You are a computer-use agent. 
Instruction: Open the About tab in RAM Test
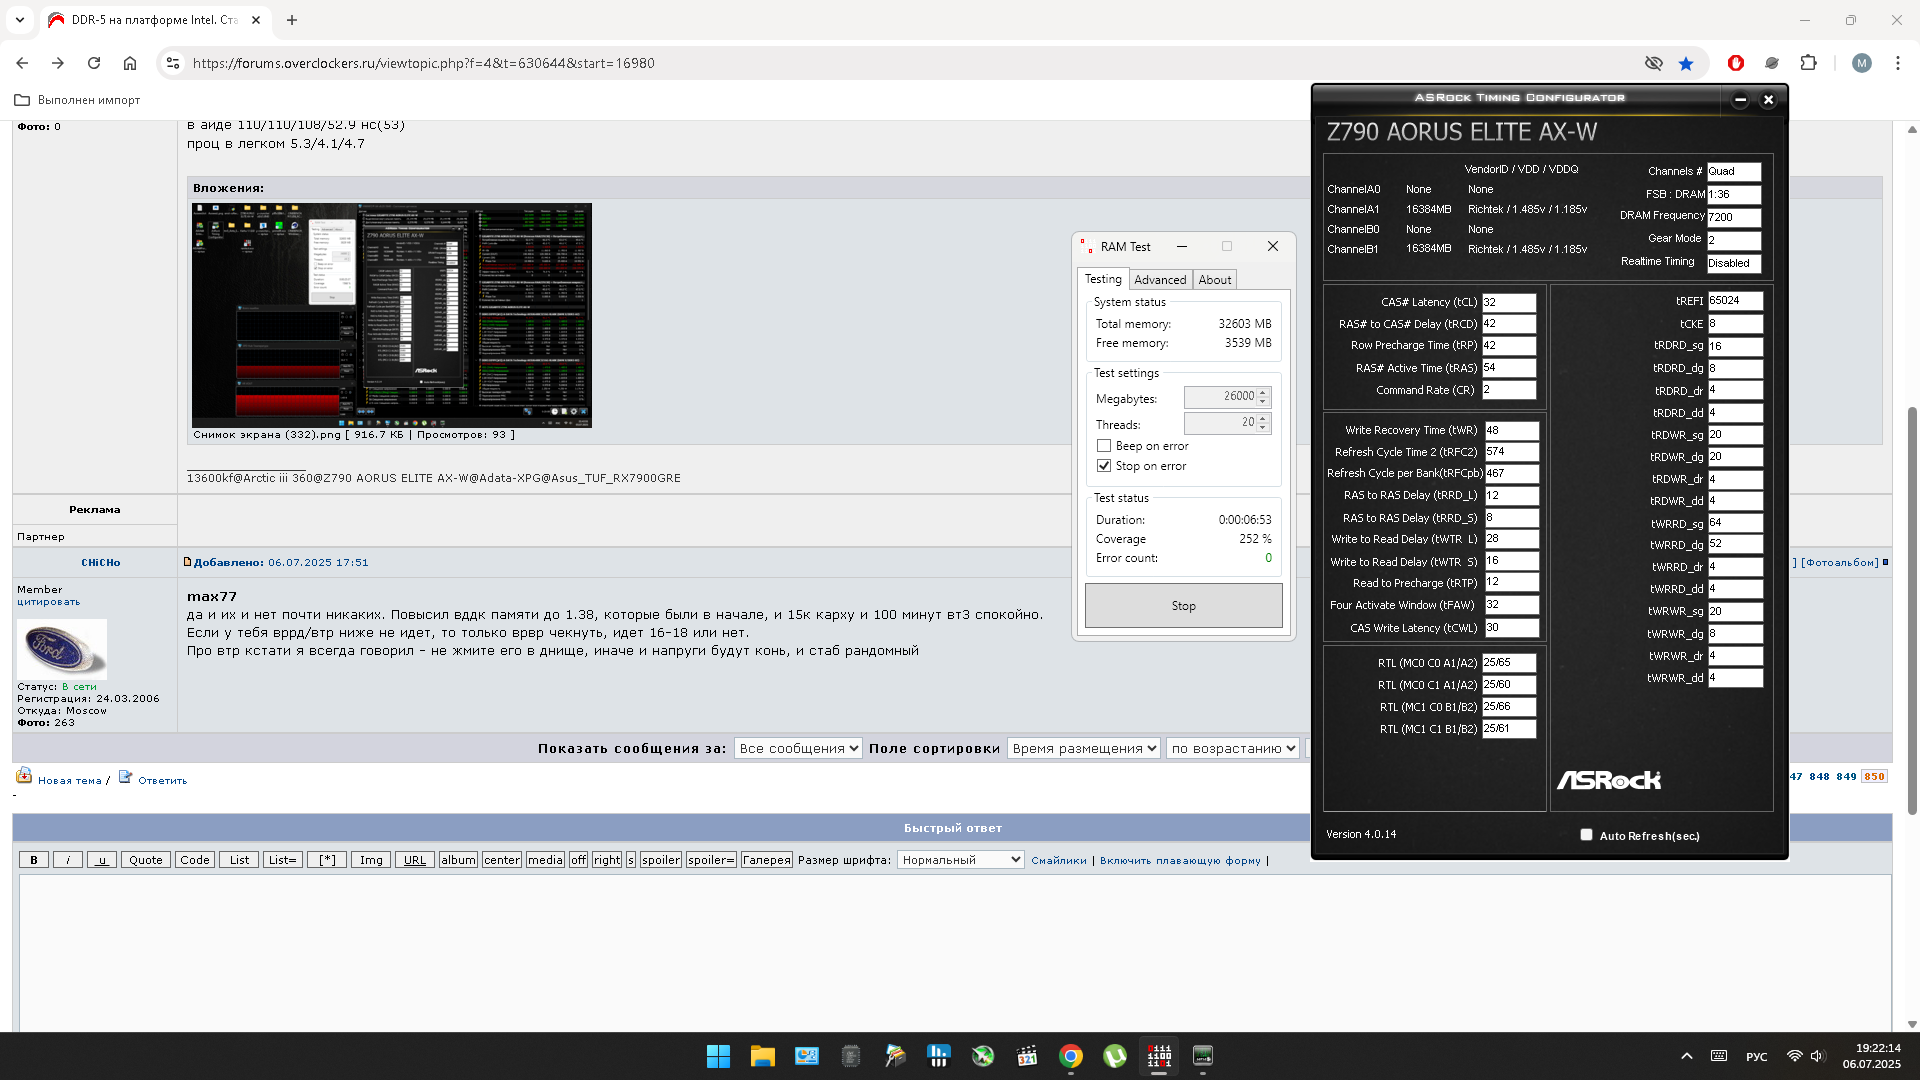(x=1215, y=280)
